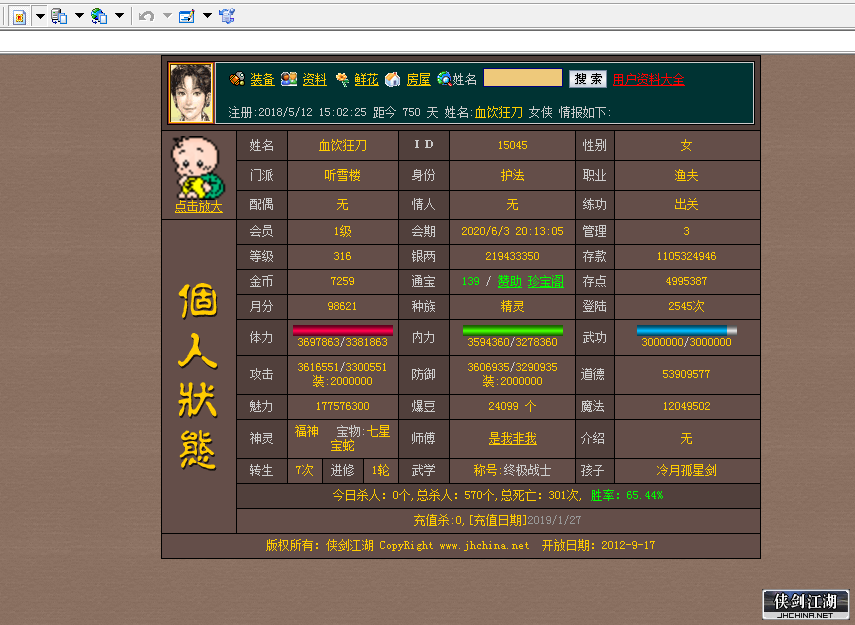Click the 点击放大 enlarge link
The height and width of the screenshot is (625, 855).
(198, 207)
